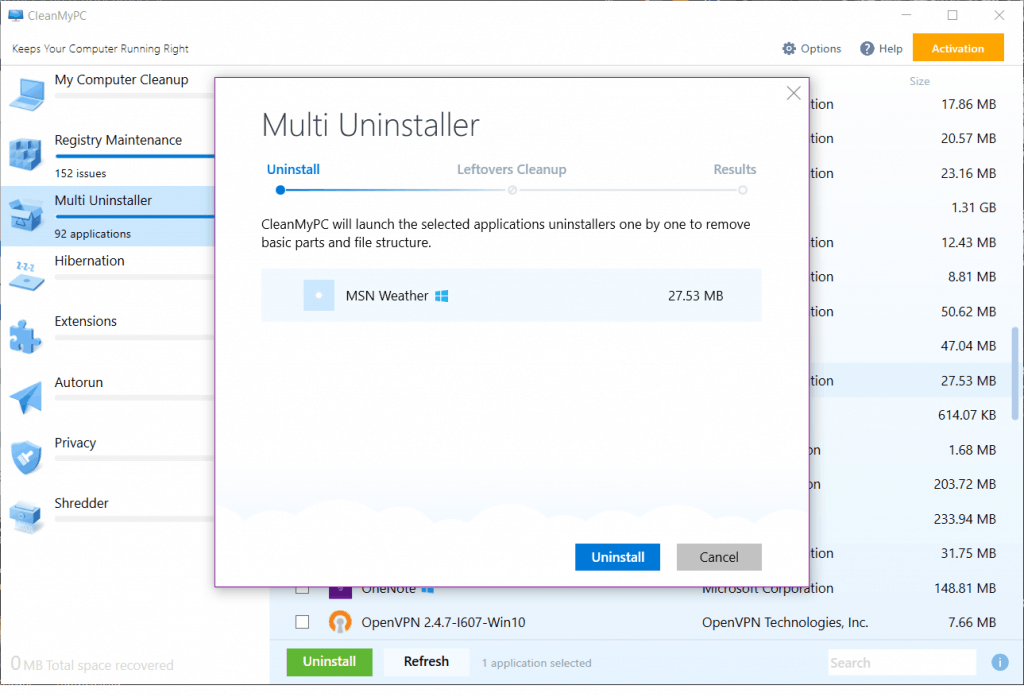Click the Extensions puzzle piece icon
Image resolution: width=1024 pixels, height=697 pixels.
(25, 336)
